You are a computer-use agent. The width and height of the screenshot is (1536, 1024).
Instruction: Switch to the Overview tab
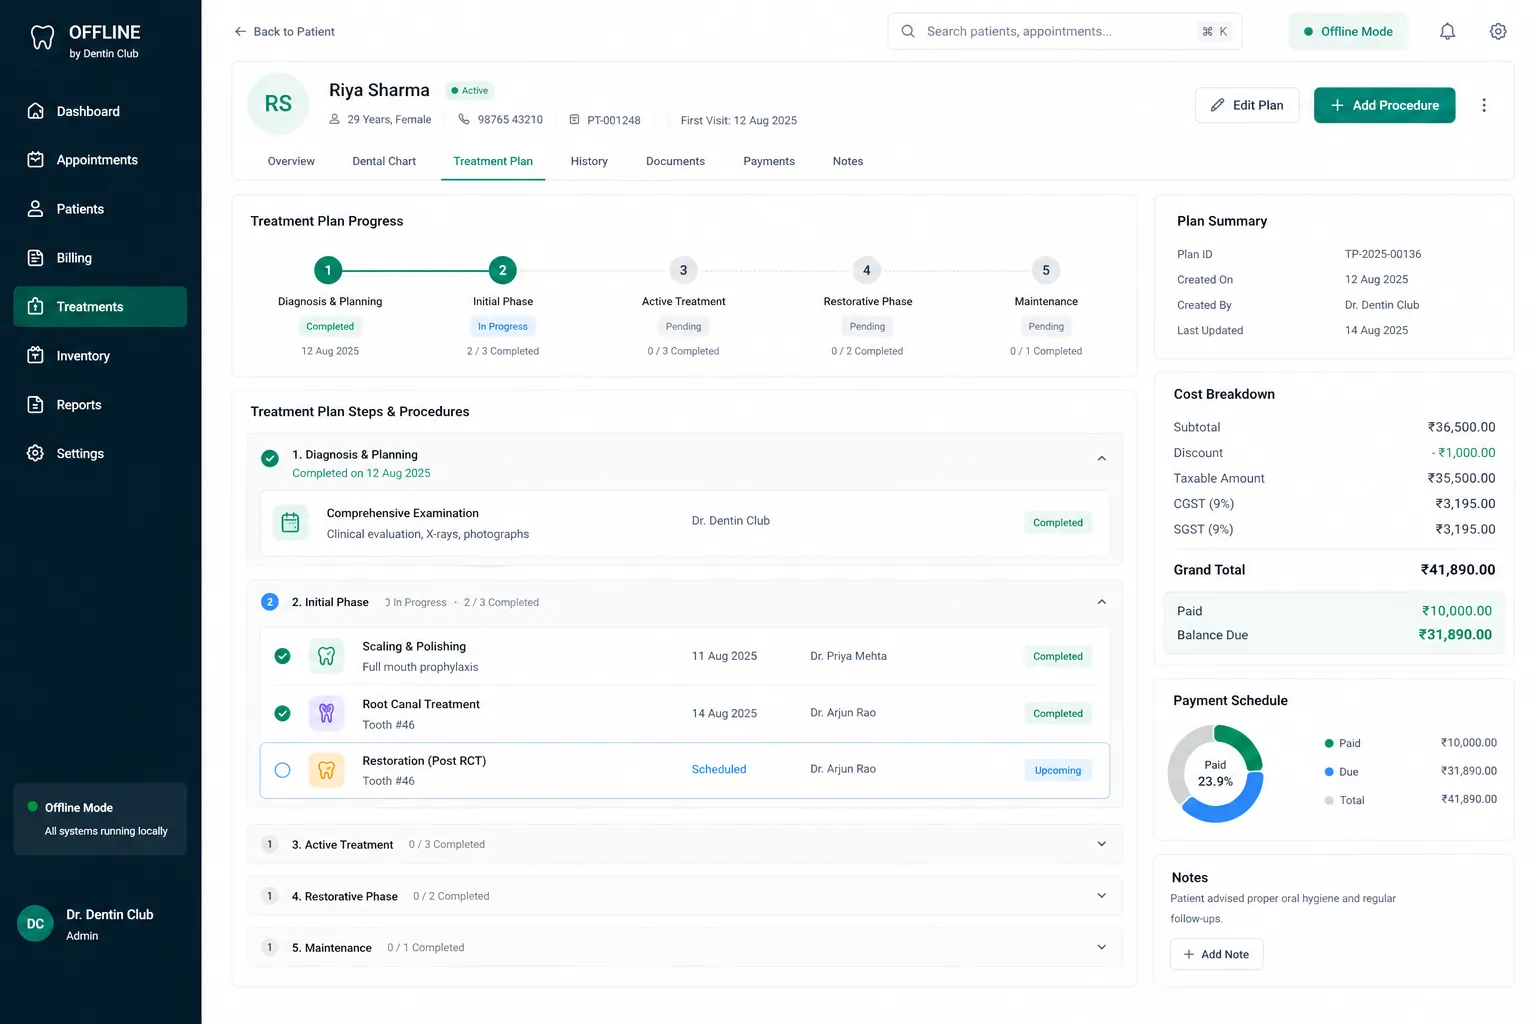click(x=291, y=161)
